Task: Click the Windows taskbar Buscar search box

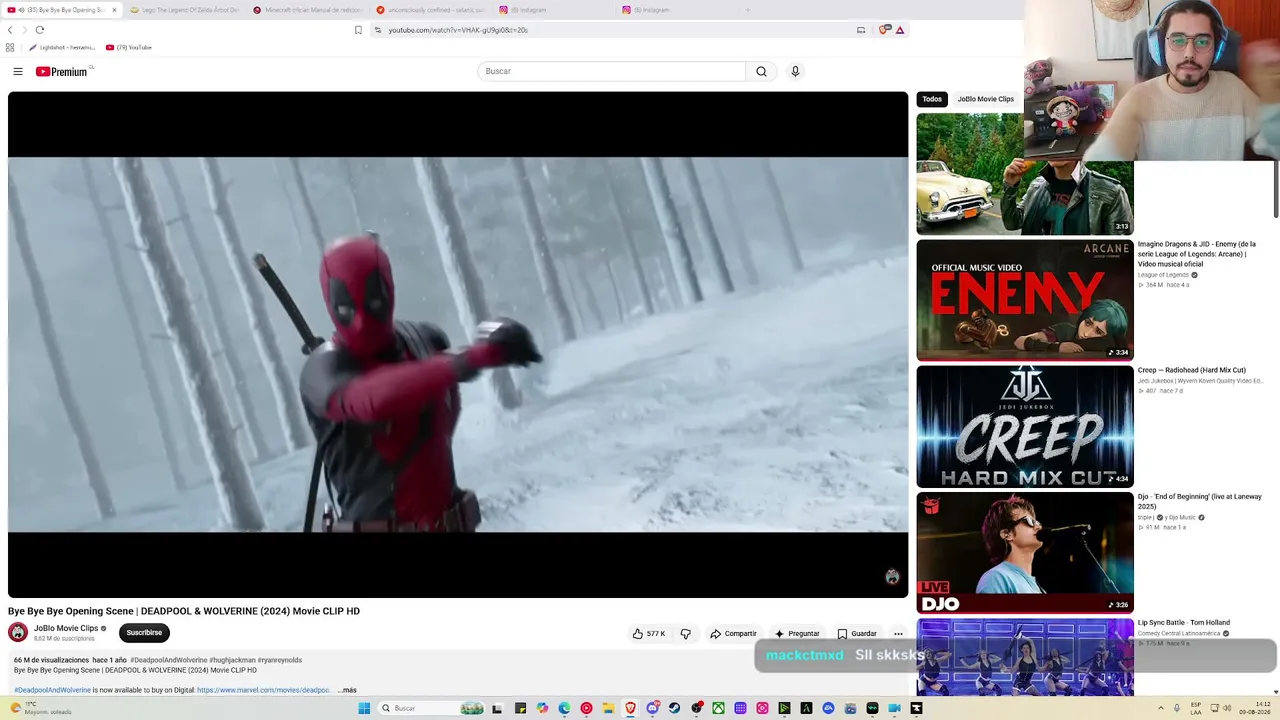Action: click(430, 708)
